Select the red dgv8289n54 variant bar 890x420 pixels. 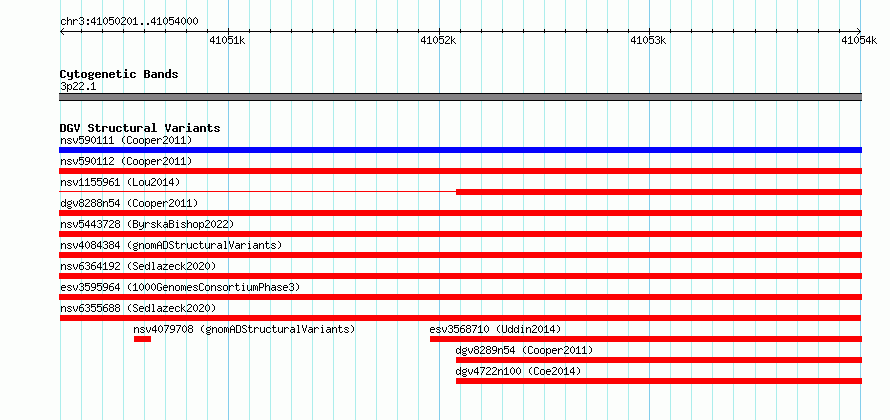tap(659, 360)
